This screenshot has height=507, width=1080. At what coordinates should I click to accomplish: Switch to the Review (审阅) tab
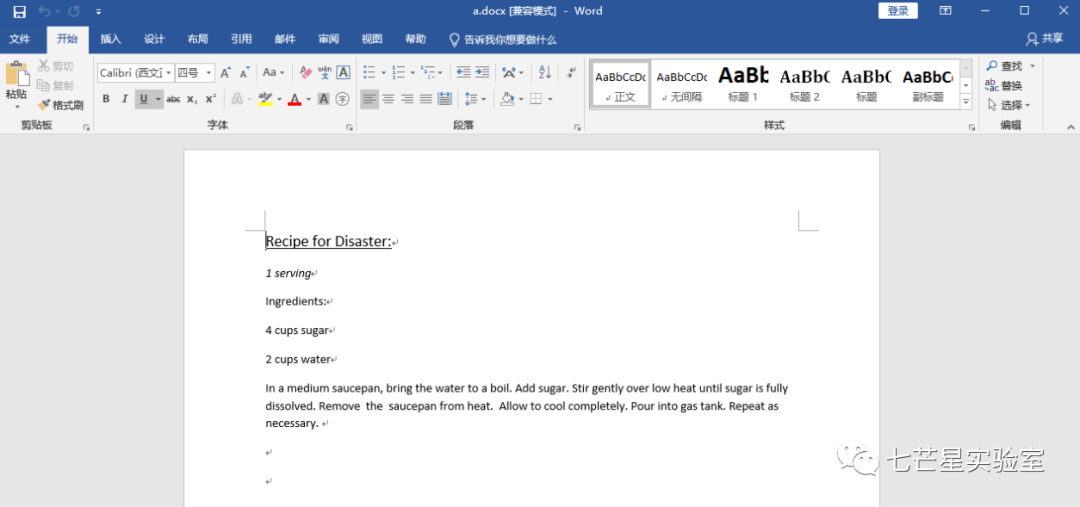click(329, 39)
